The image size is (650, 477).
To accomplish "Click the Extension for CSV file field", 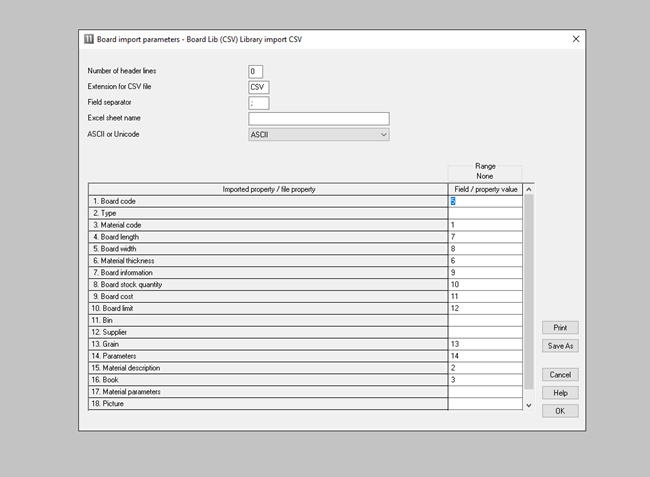I will pos(258,87).
